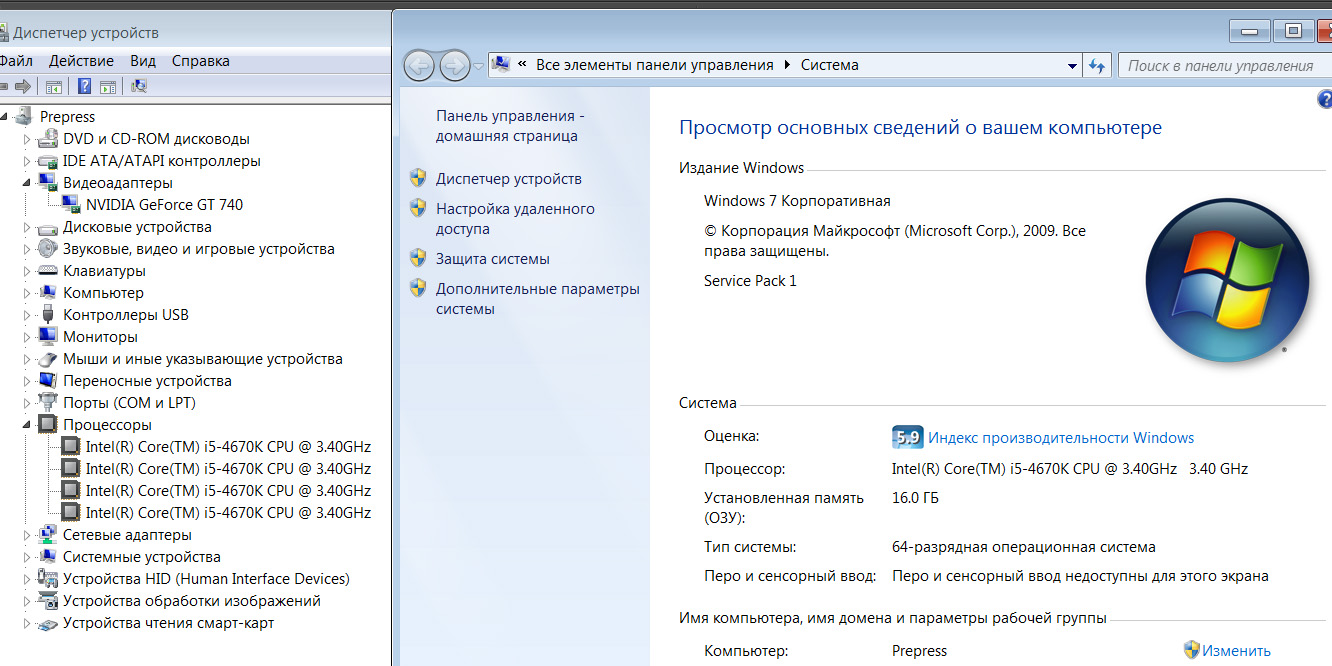Viewport: 1332px width, 666px height.
Task: Collapse the Prepress root node
Action: [5, 117]
